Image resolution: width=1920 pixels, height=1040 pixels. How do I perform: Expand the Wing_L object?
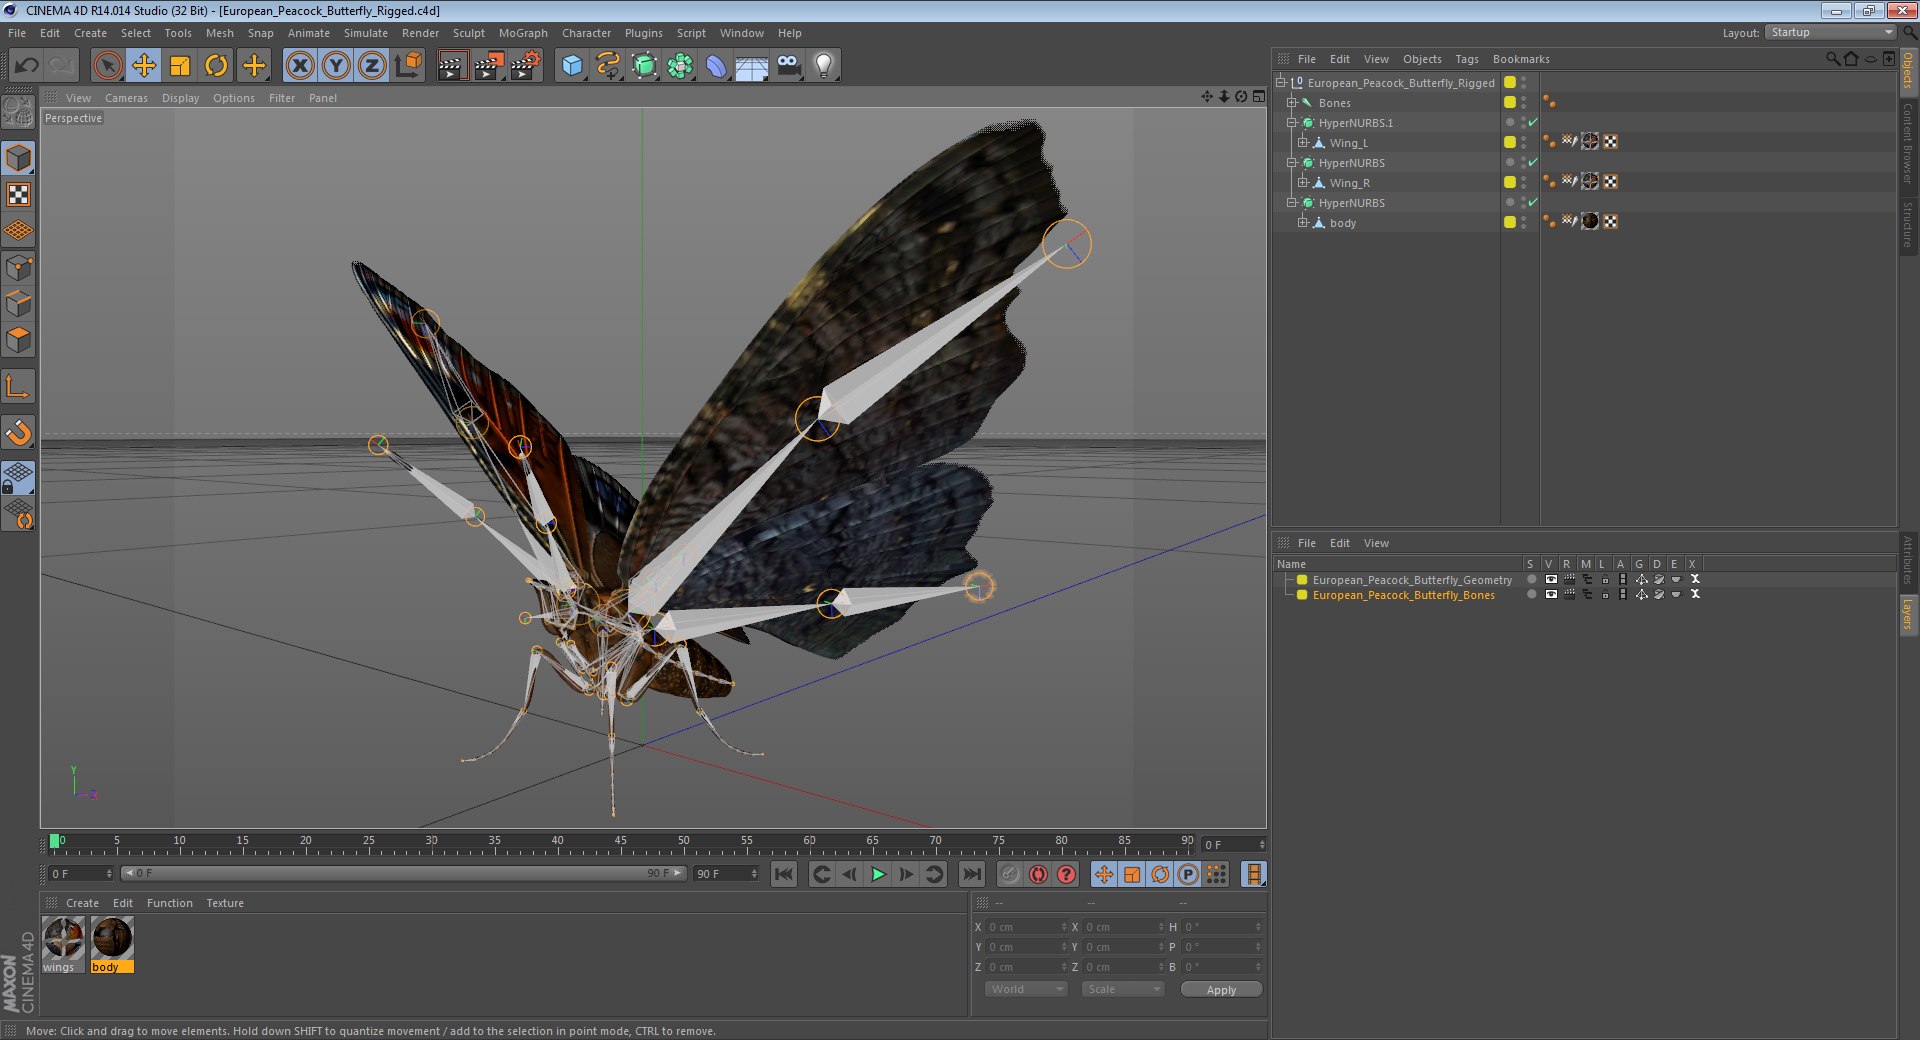pos(1302,143)
